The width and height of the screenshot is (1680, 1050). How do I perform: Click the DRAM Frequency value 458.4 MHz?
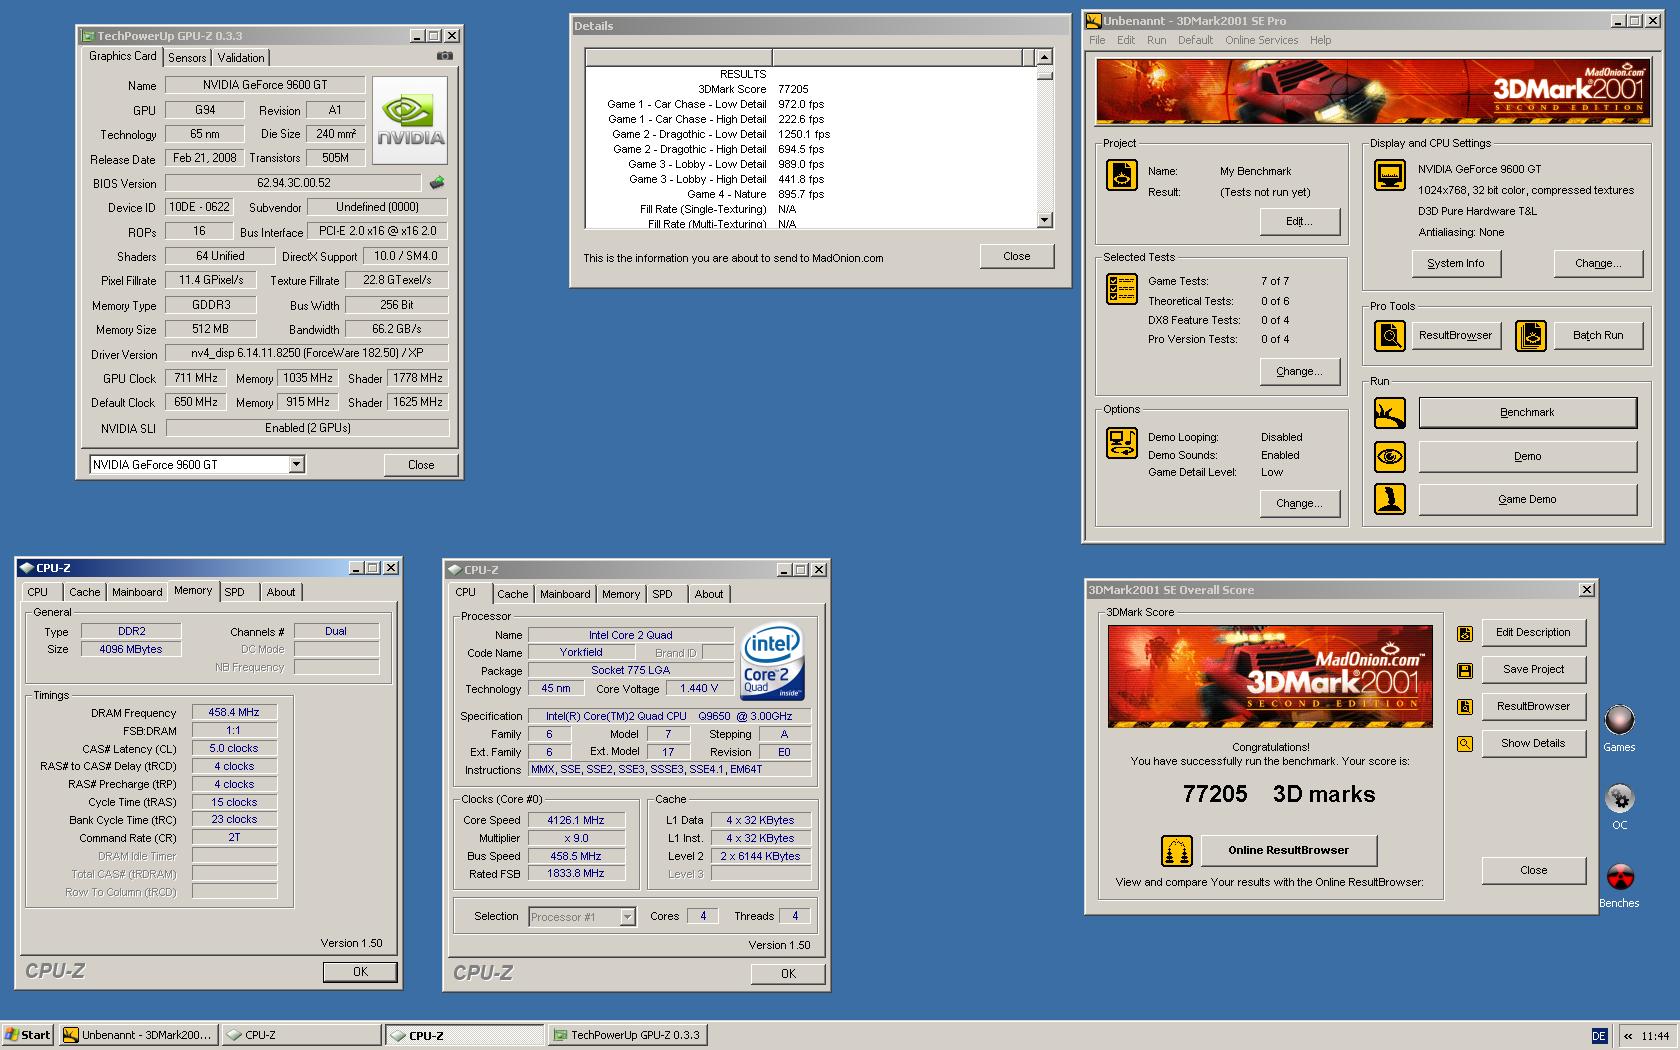(x=234, y=712)
